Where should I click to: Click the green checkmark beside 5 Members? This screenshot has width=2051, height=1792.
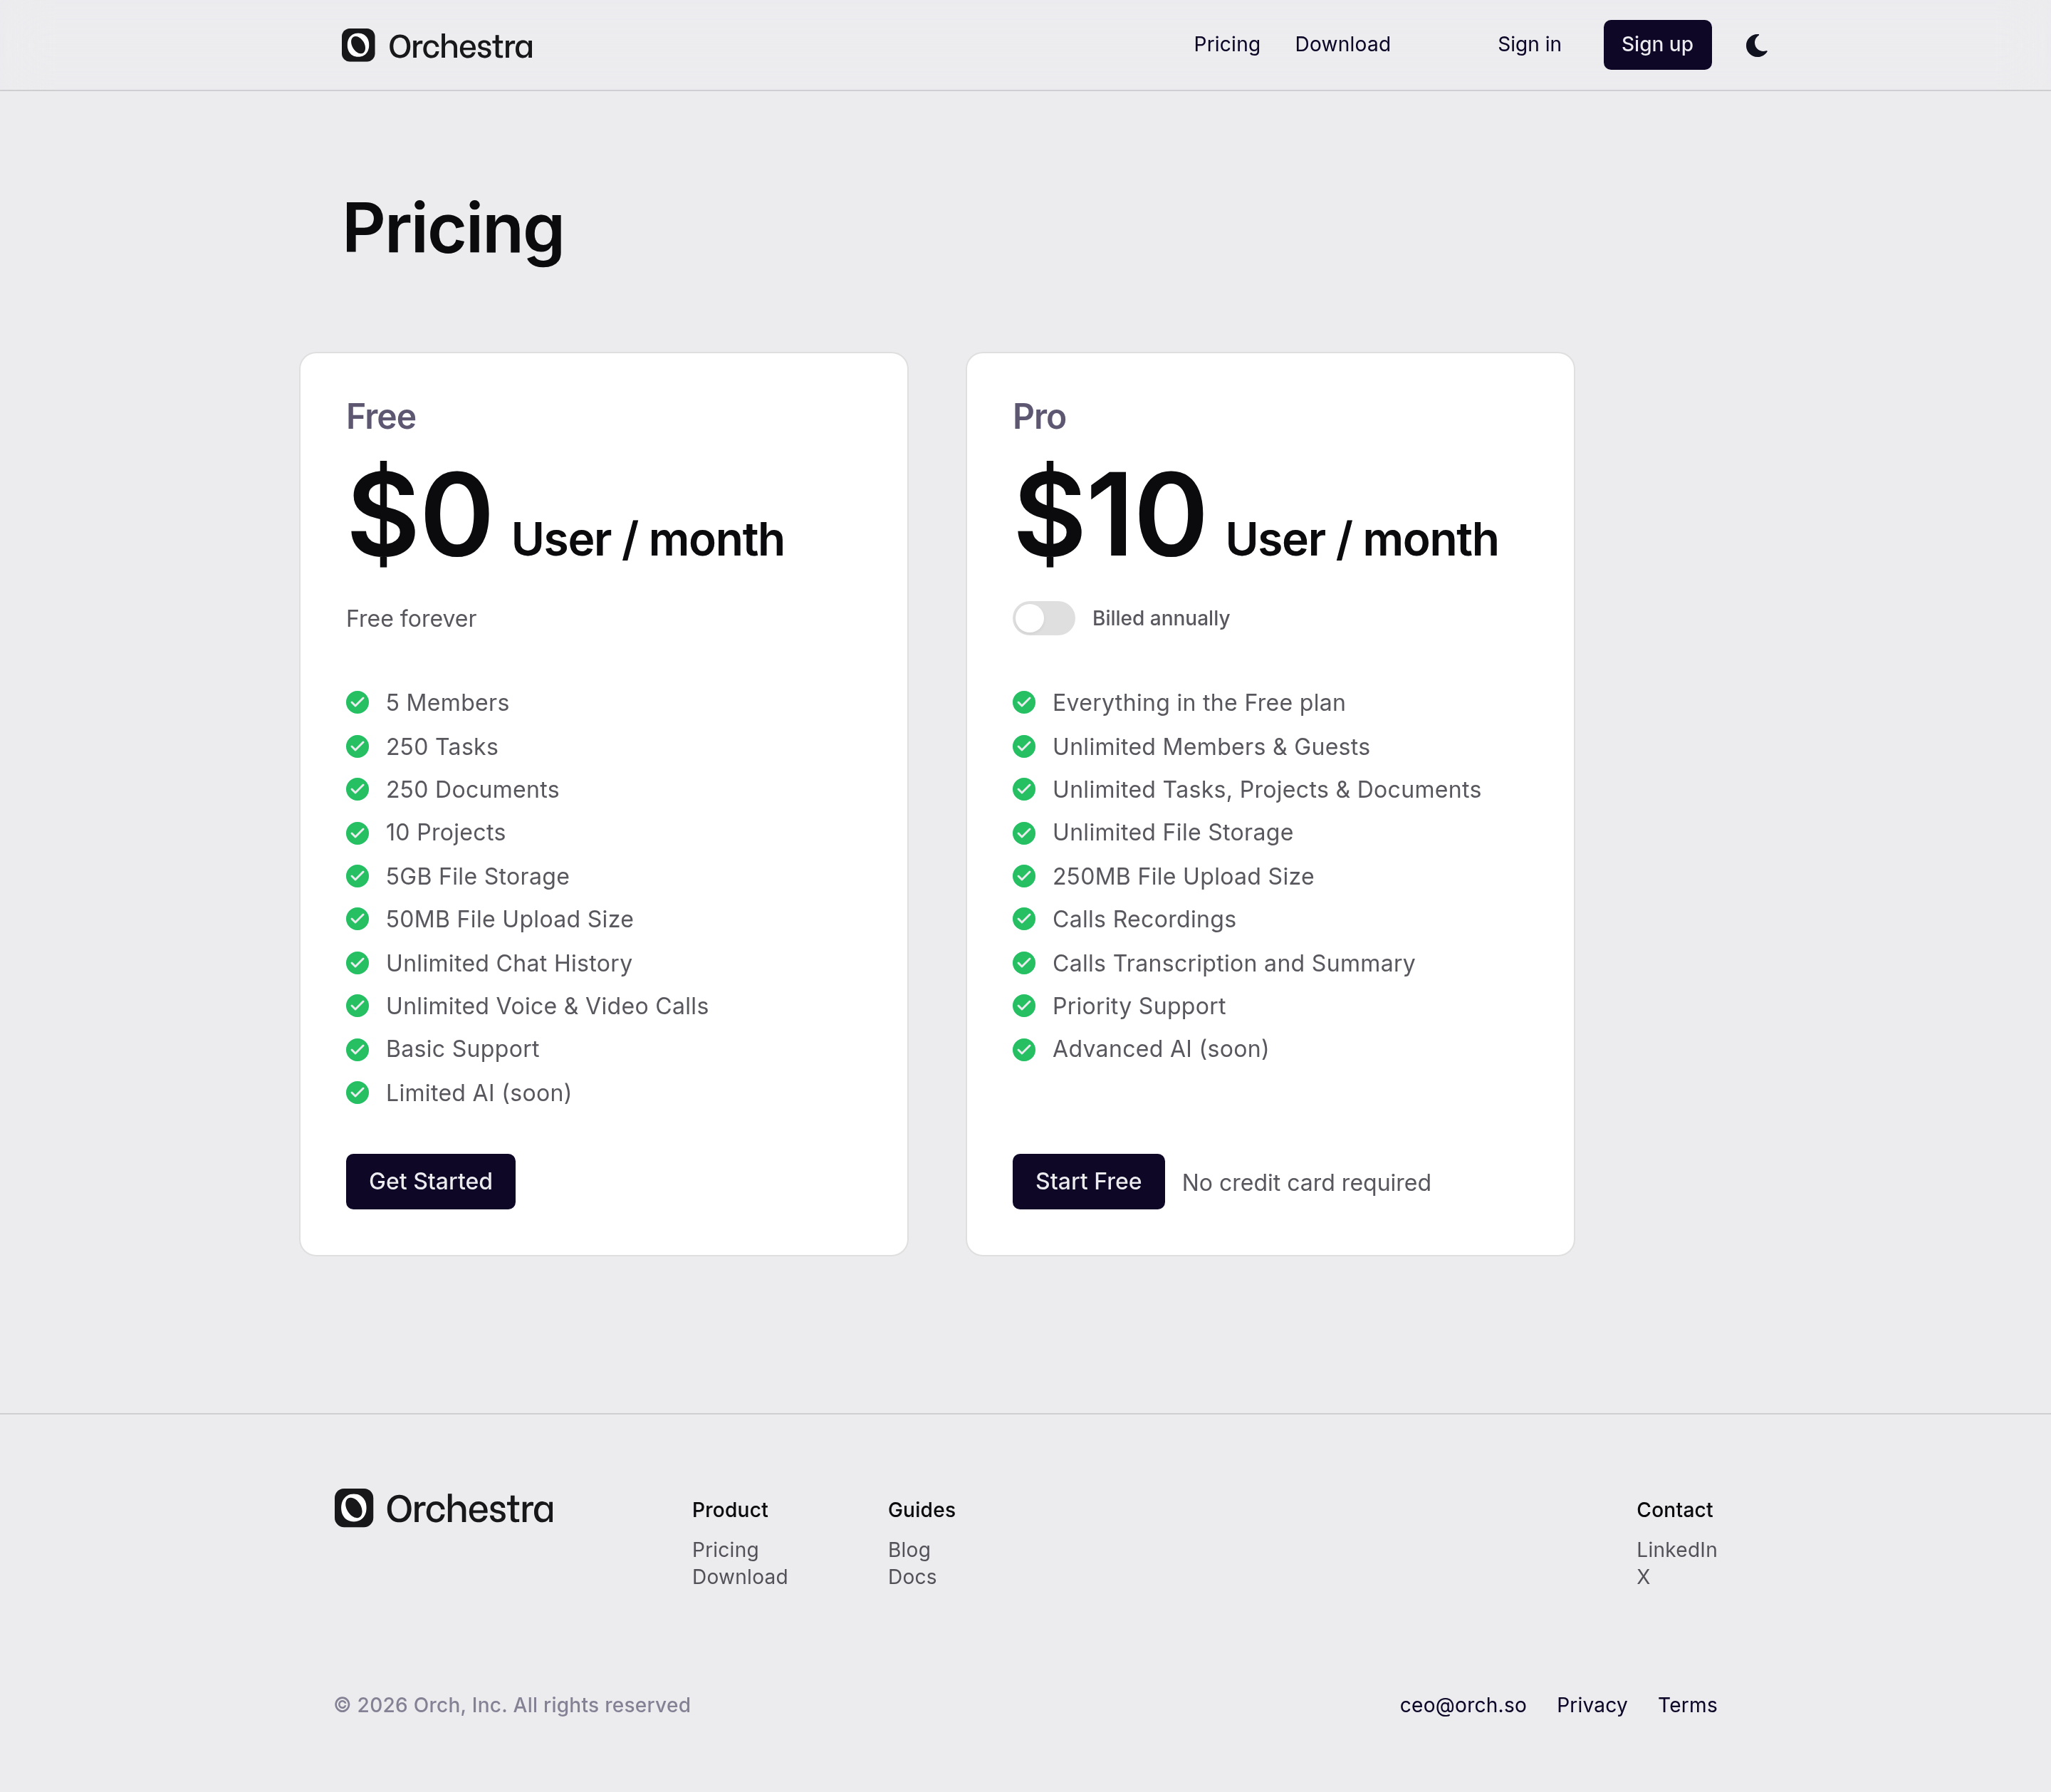click(x=357, y=703)
